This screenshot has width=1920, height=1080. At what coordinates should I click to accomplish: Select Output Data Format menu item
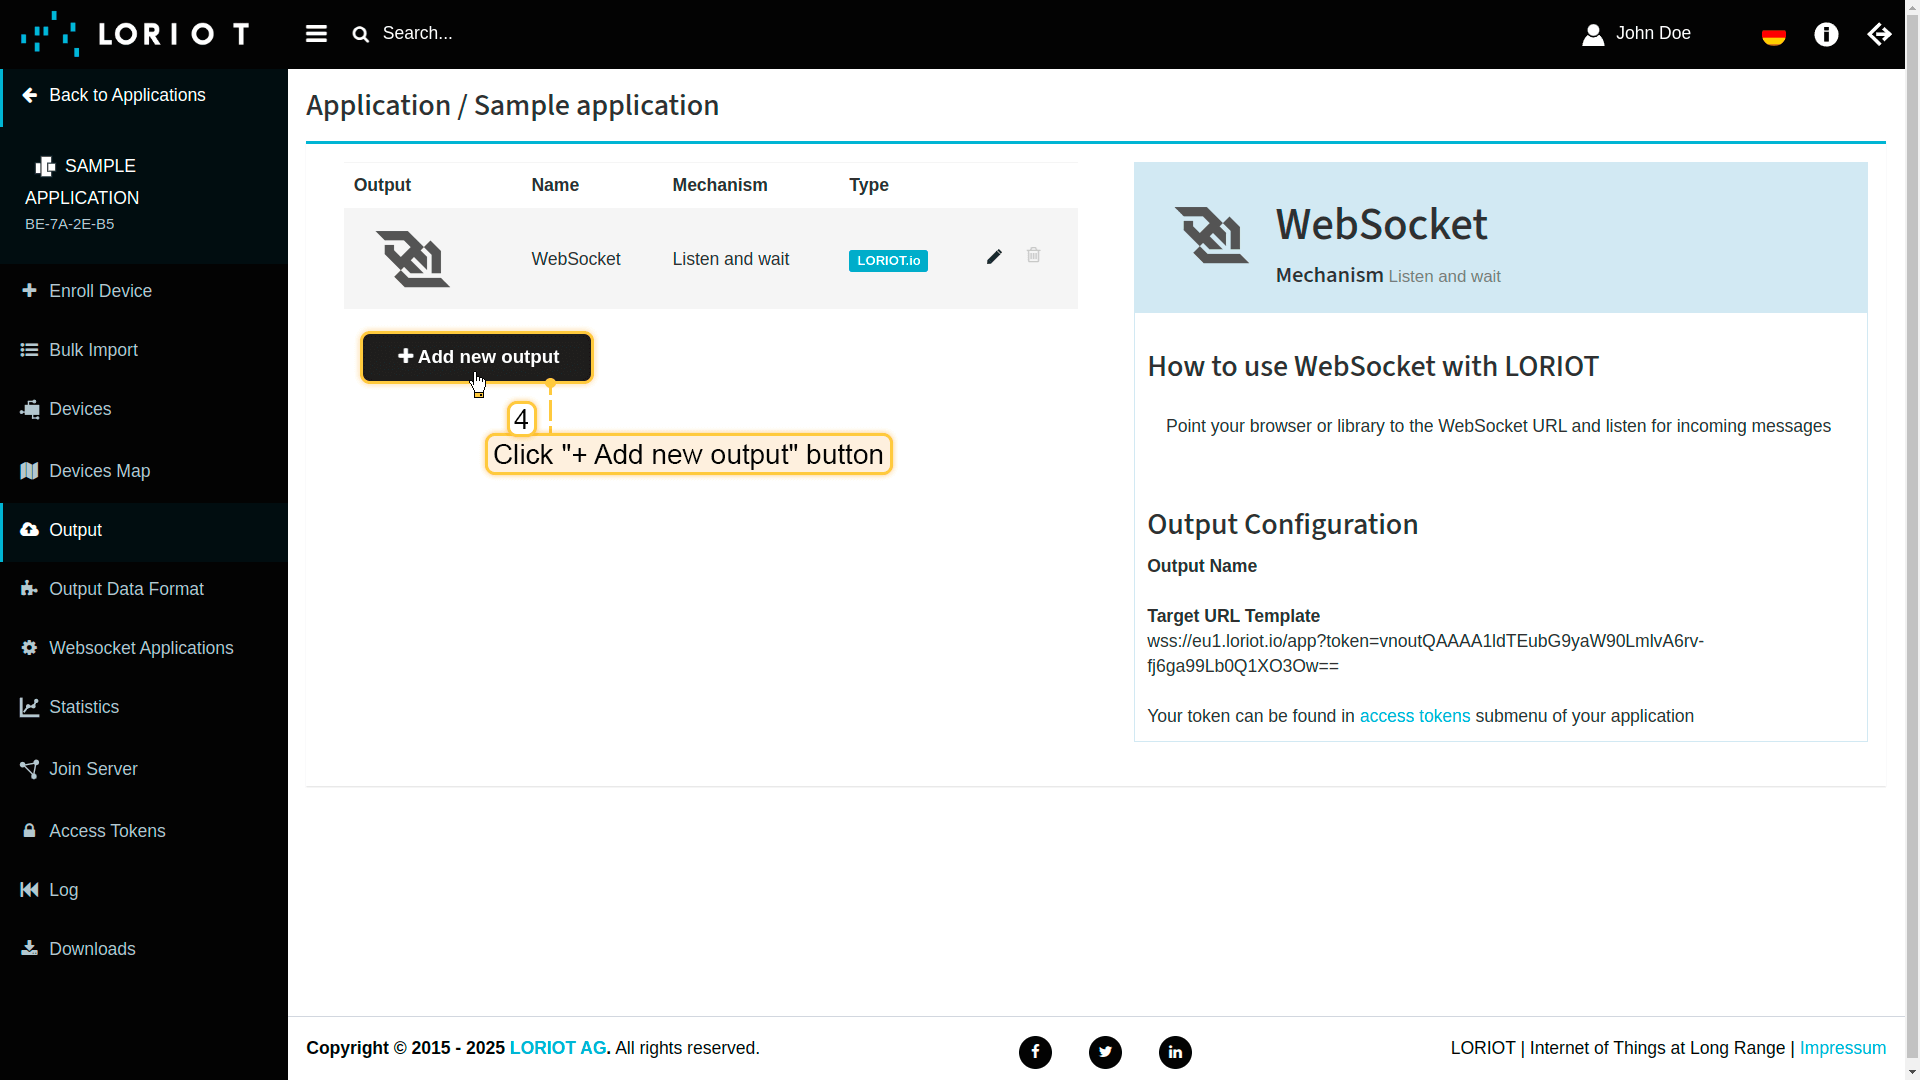pyautogui.click(x=126, y=589)
